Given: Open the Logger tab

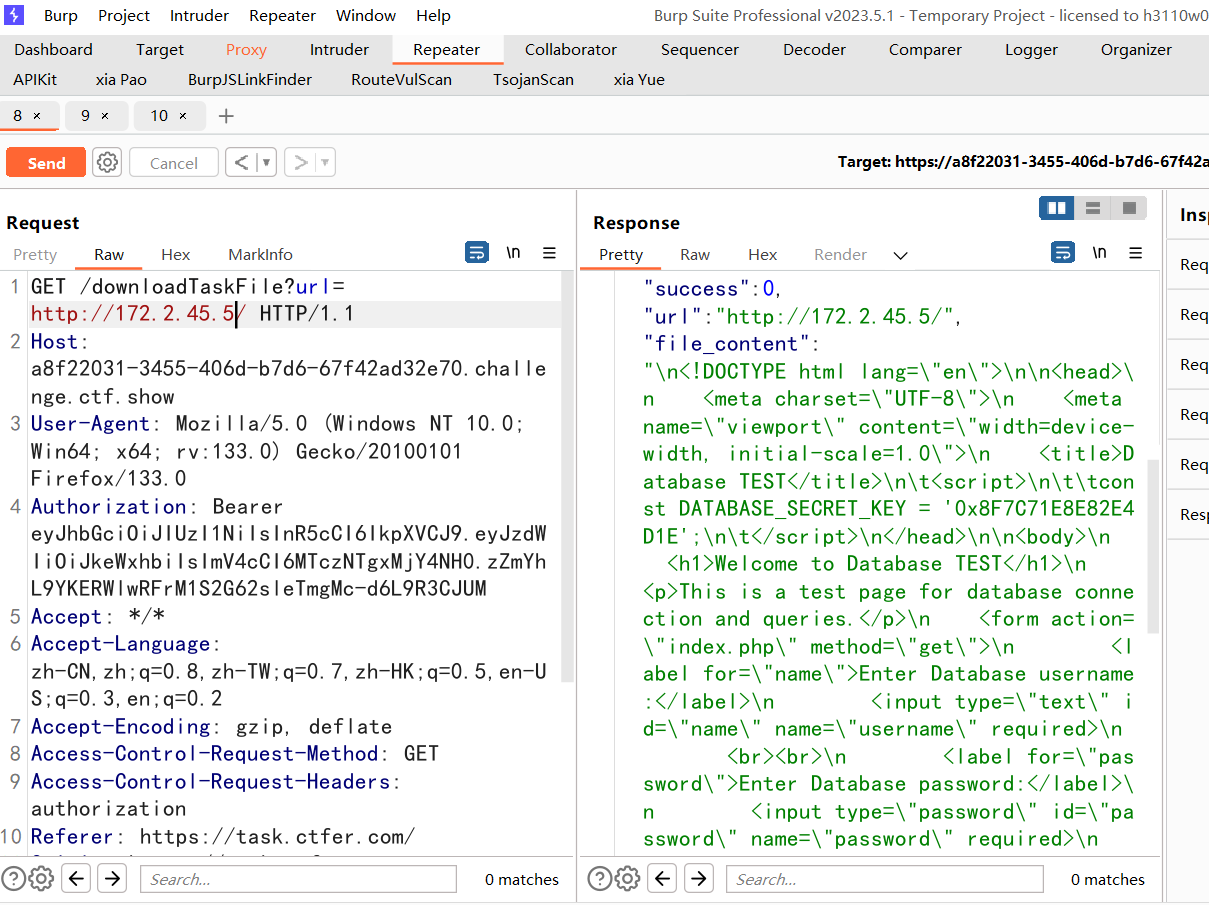Looking at the screenshot, I should 1031,49.
